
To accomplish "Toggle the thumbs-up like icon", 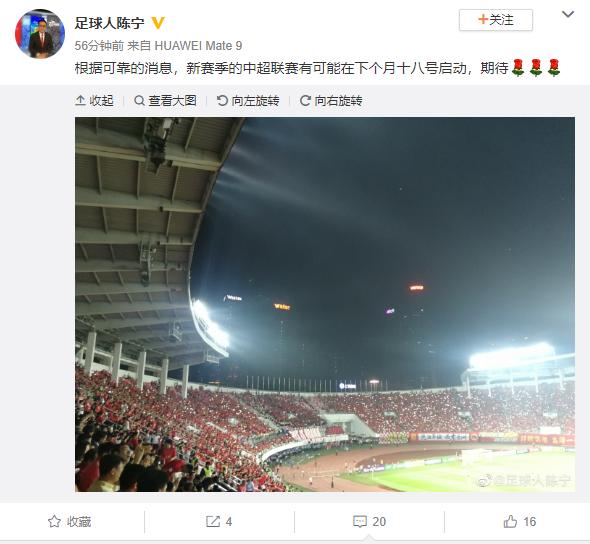I will coord(510,521).
